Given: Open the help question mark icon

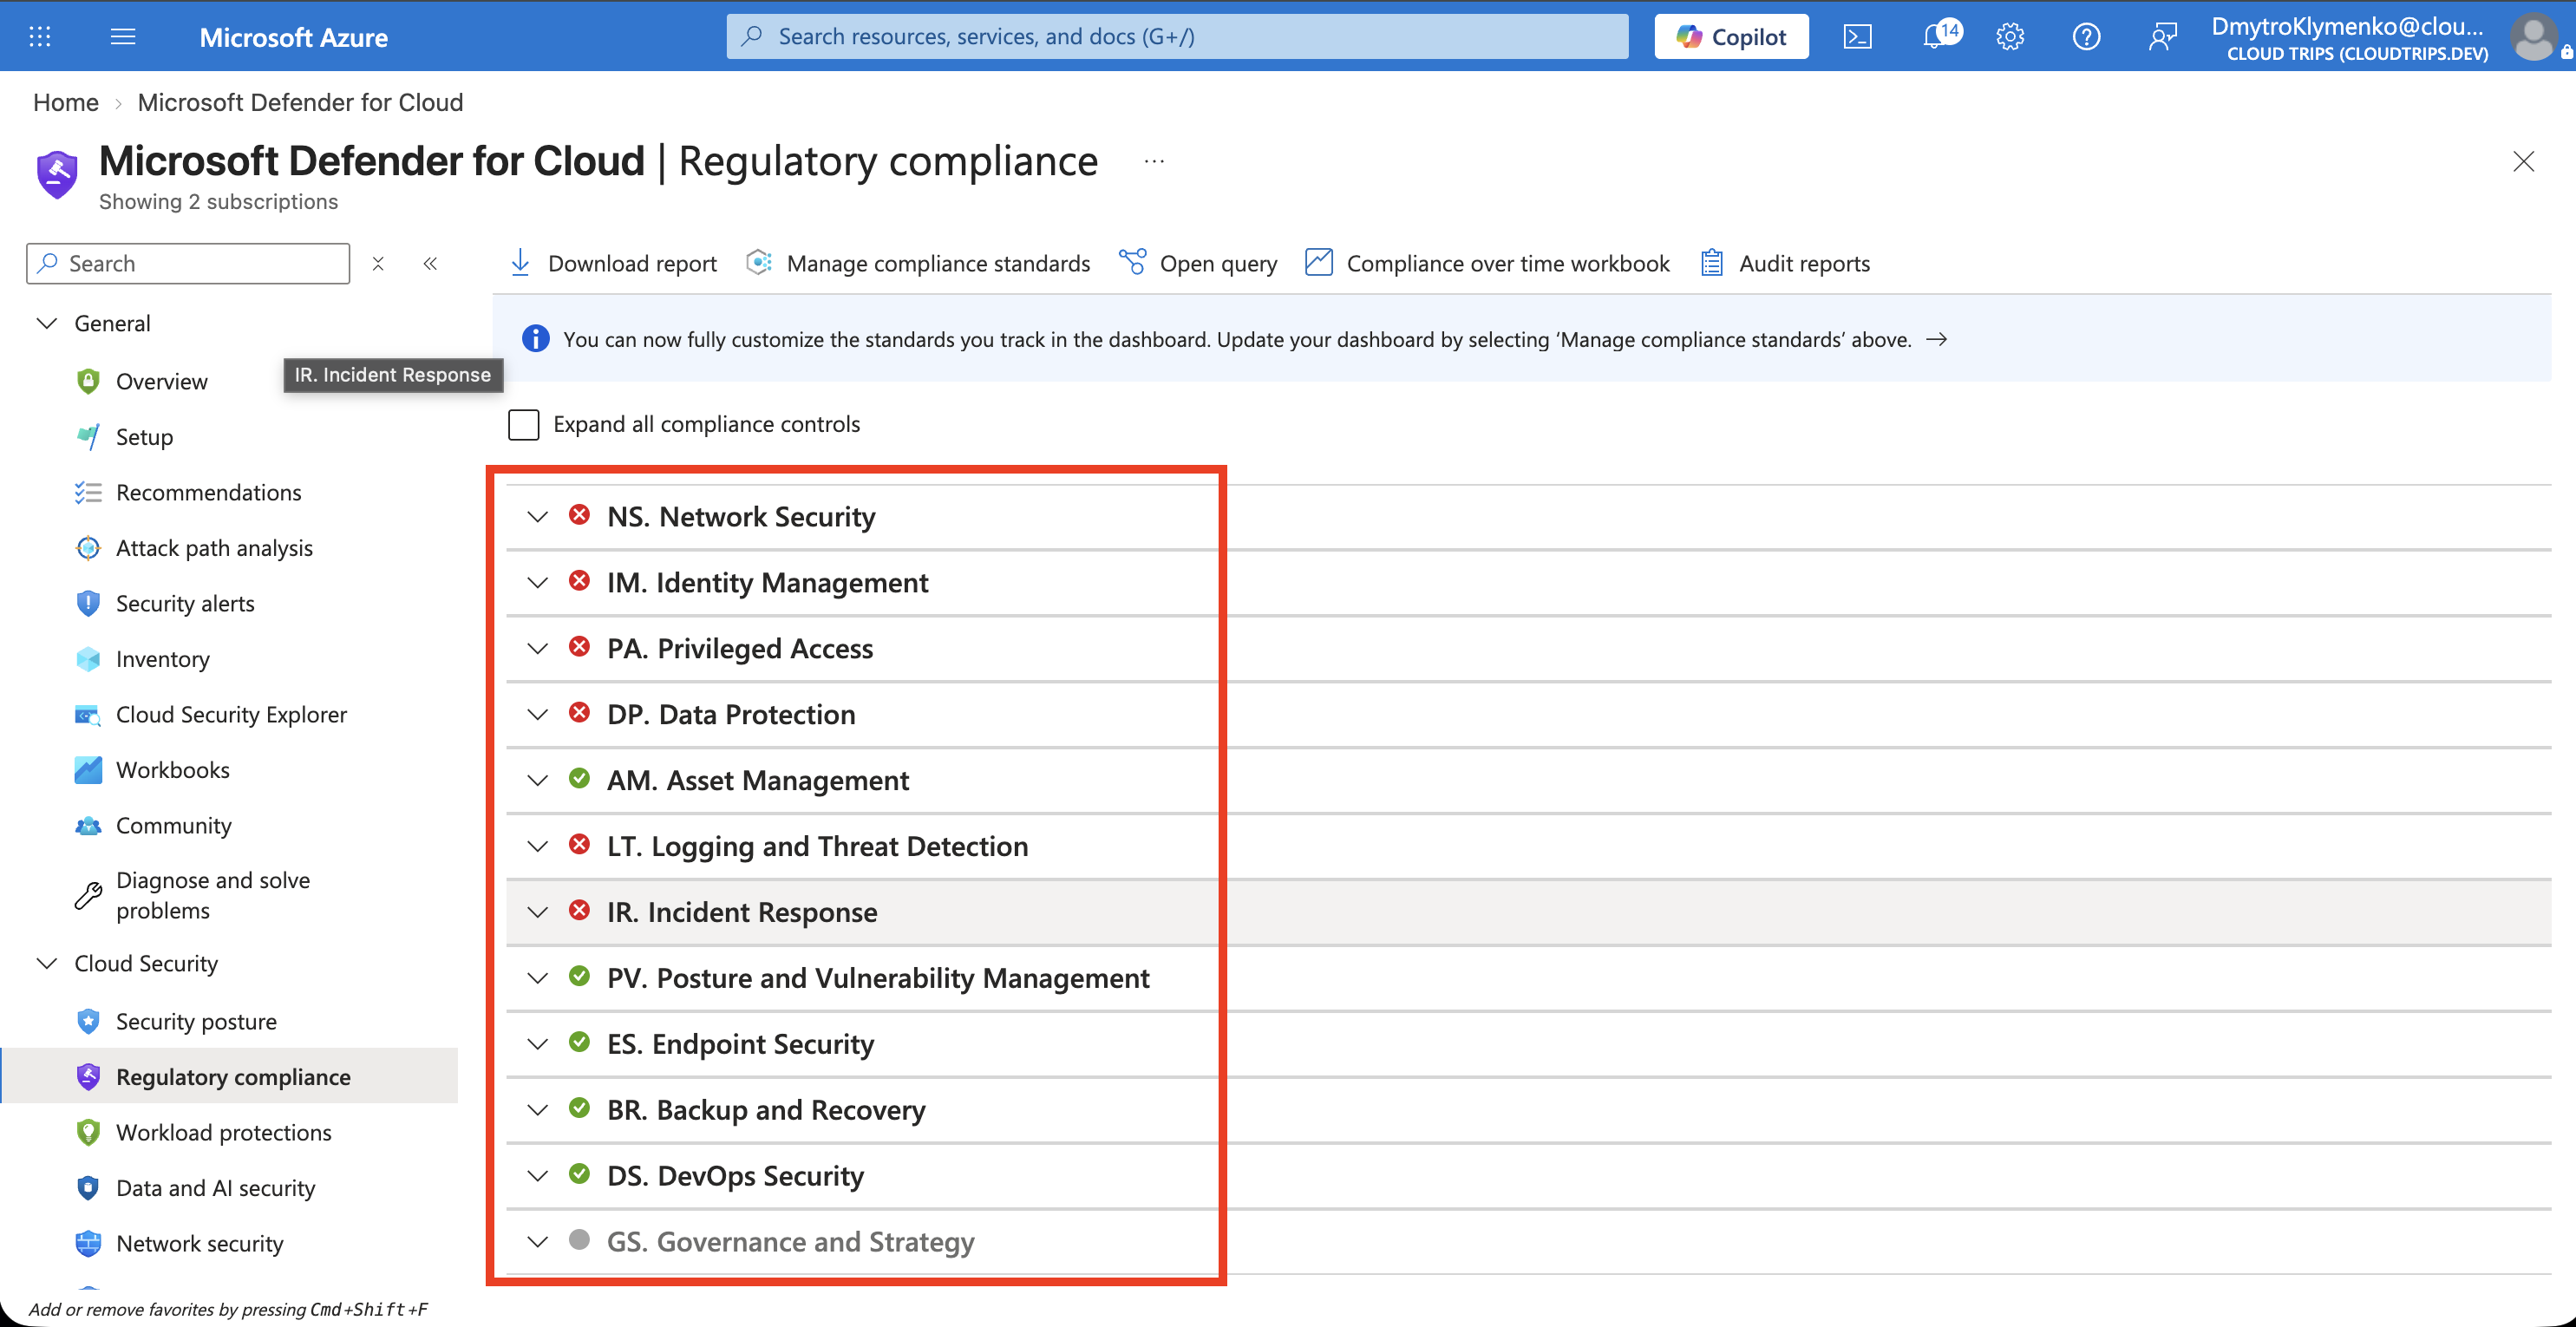Looking at the screenshot, I should pyautogui.click(x=2086, y=37).
